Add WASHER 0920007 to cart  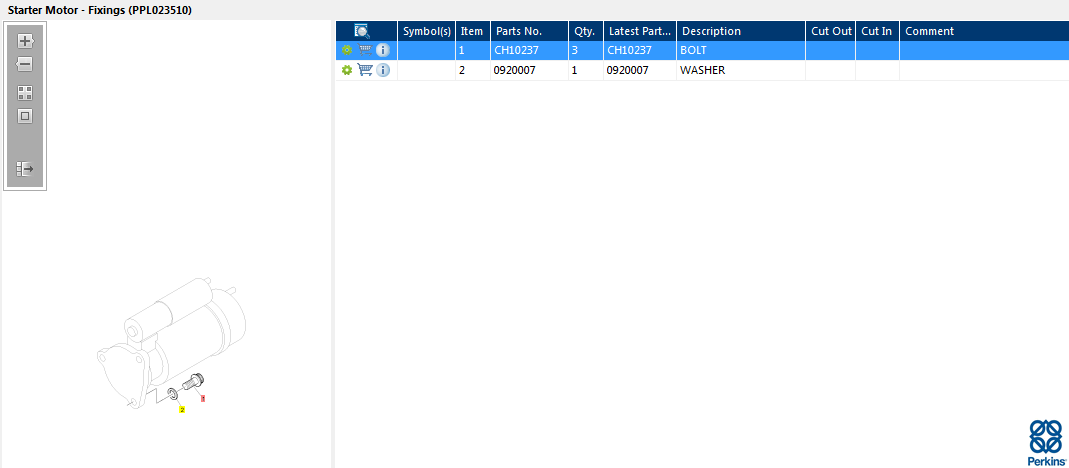click(365, 70)
